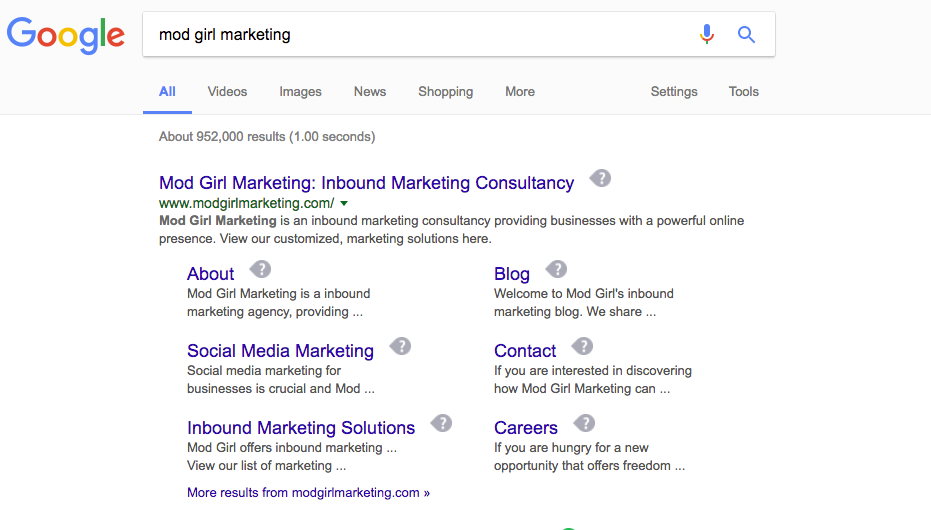Screen dimensions: 931x530
Task: Open the Social Media Marketing sitelink
Action: 280,351
